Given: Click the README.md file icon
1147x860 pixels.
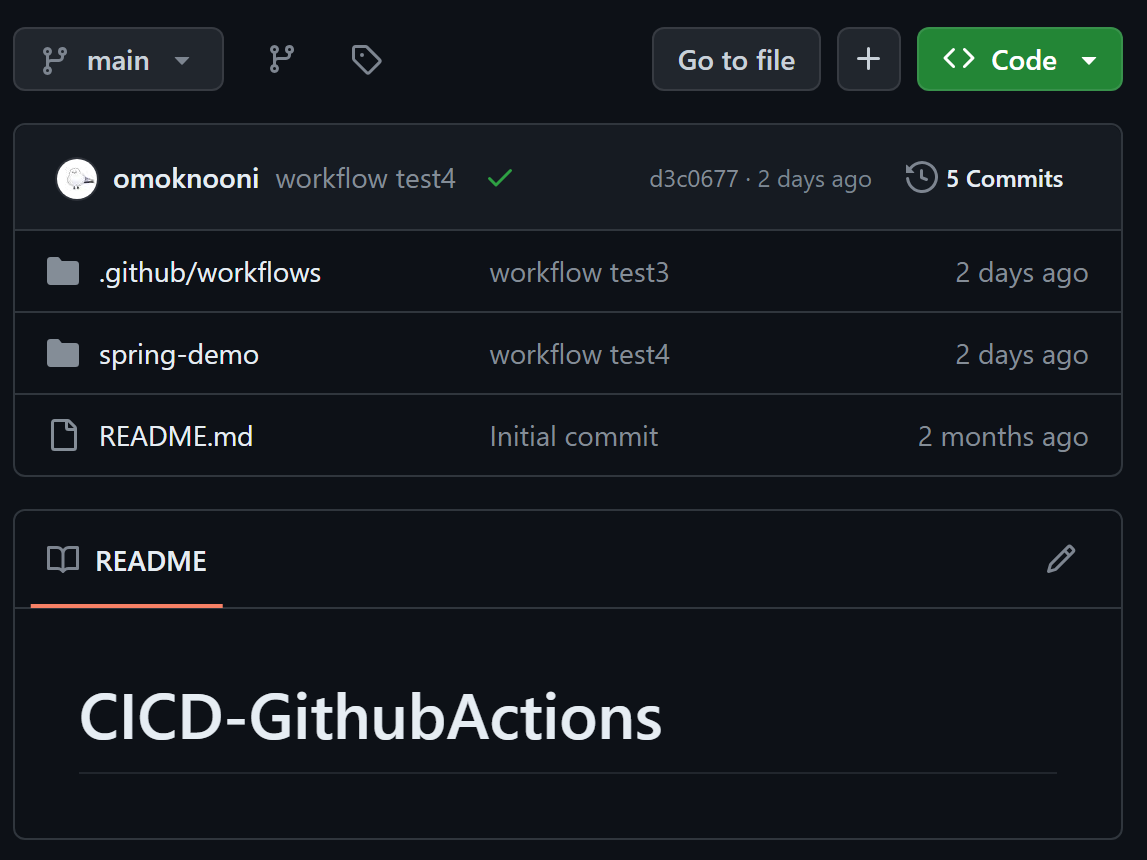Looking at the screenshot, I should [x=64, y=435].
